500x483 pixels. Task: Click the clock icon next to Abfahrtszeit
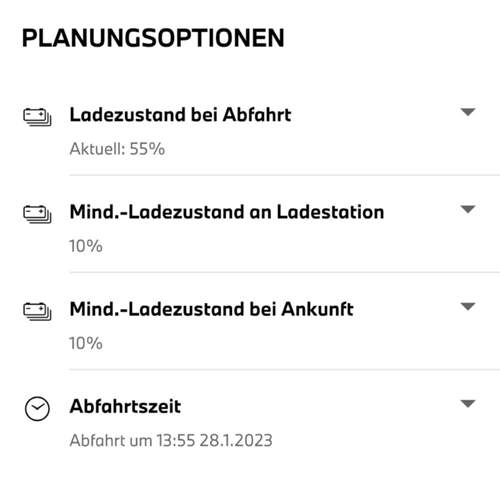[37, 408]
